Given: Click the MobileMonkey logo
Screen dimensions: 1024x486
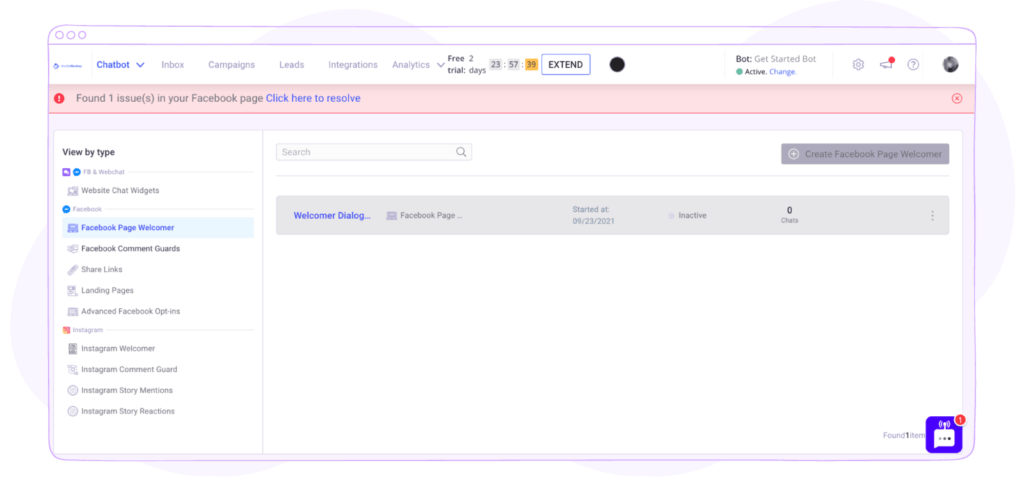Looking at the screenshot, I should click(67, 65).
